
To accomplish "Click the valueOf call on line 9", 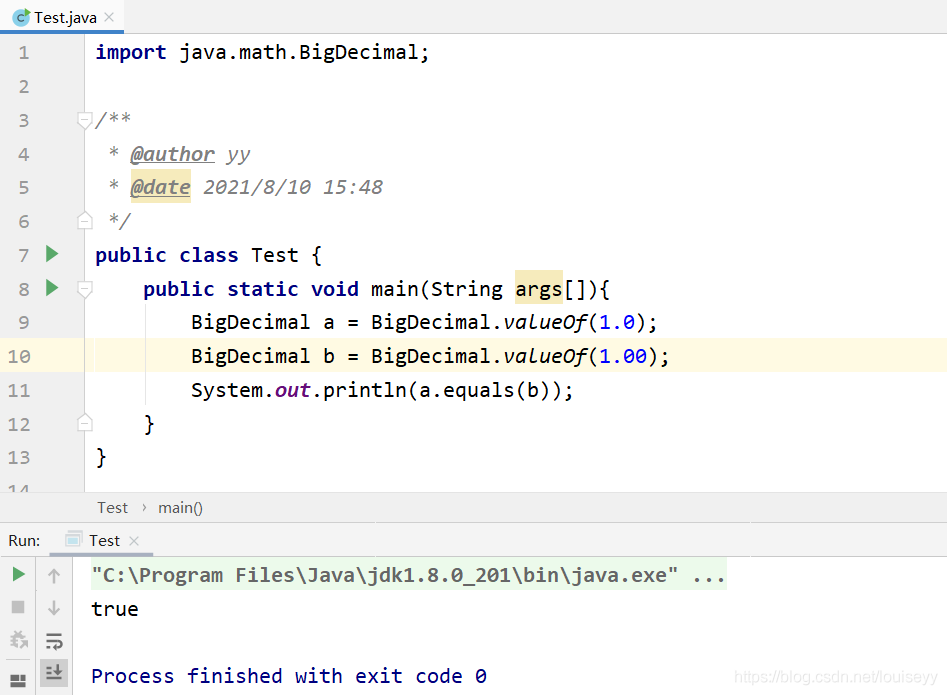I will click(x=545, y=322).
